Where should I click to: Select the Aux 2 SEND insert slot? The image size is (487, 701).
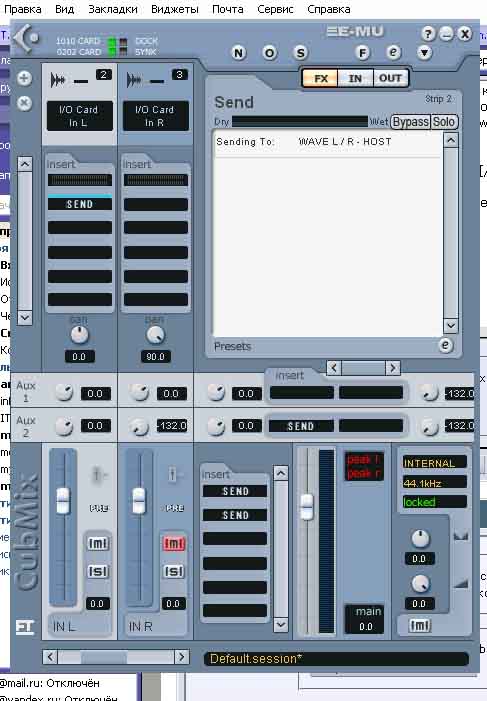[301, 426]
